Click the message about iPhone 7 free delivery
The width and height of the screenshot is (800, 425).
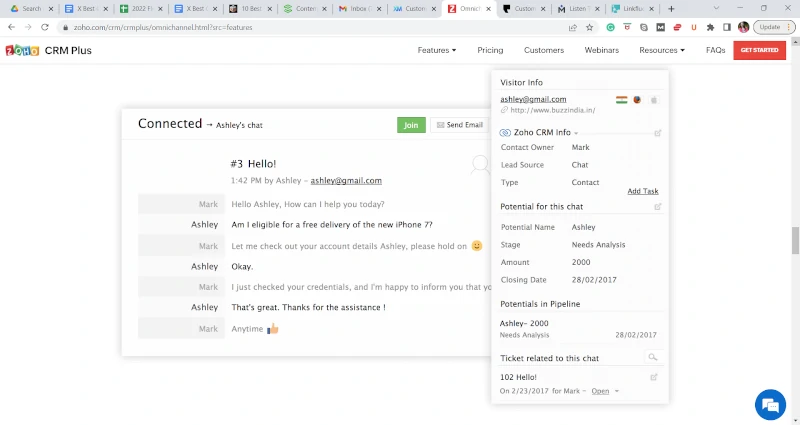pyautogui.click(x=332, y=225)
